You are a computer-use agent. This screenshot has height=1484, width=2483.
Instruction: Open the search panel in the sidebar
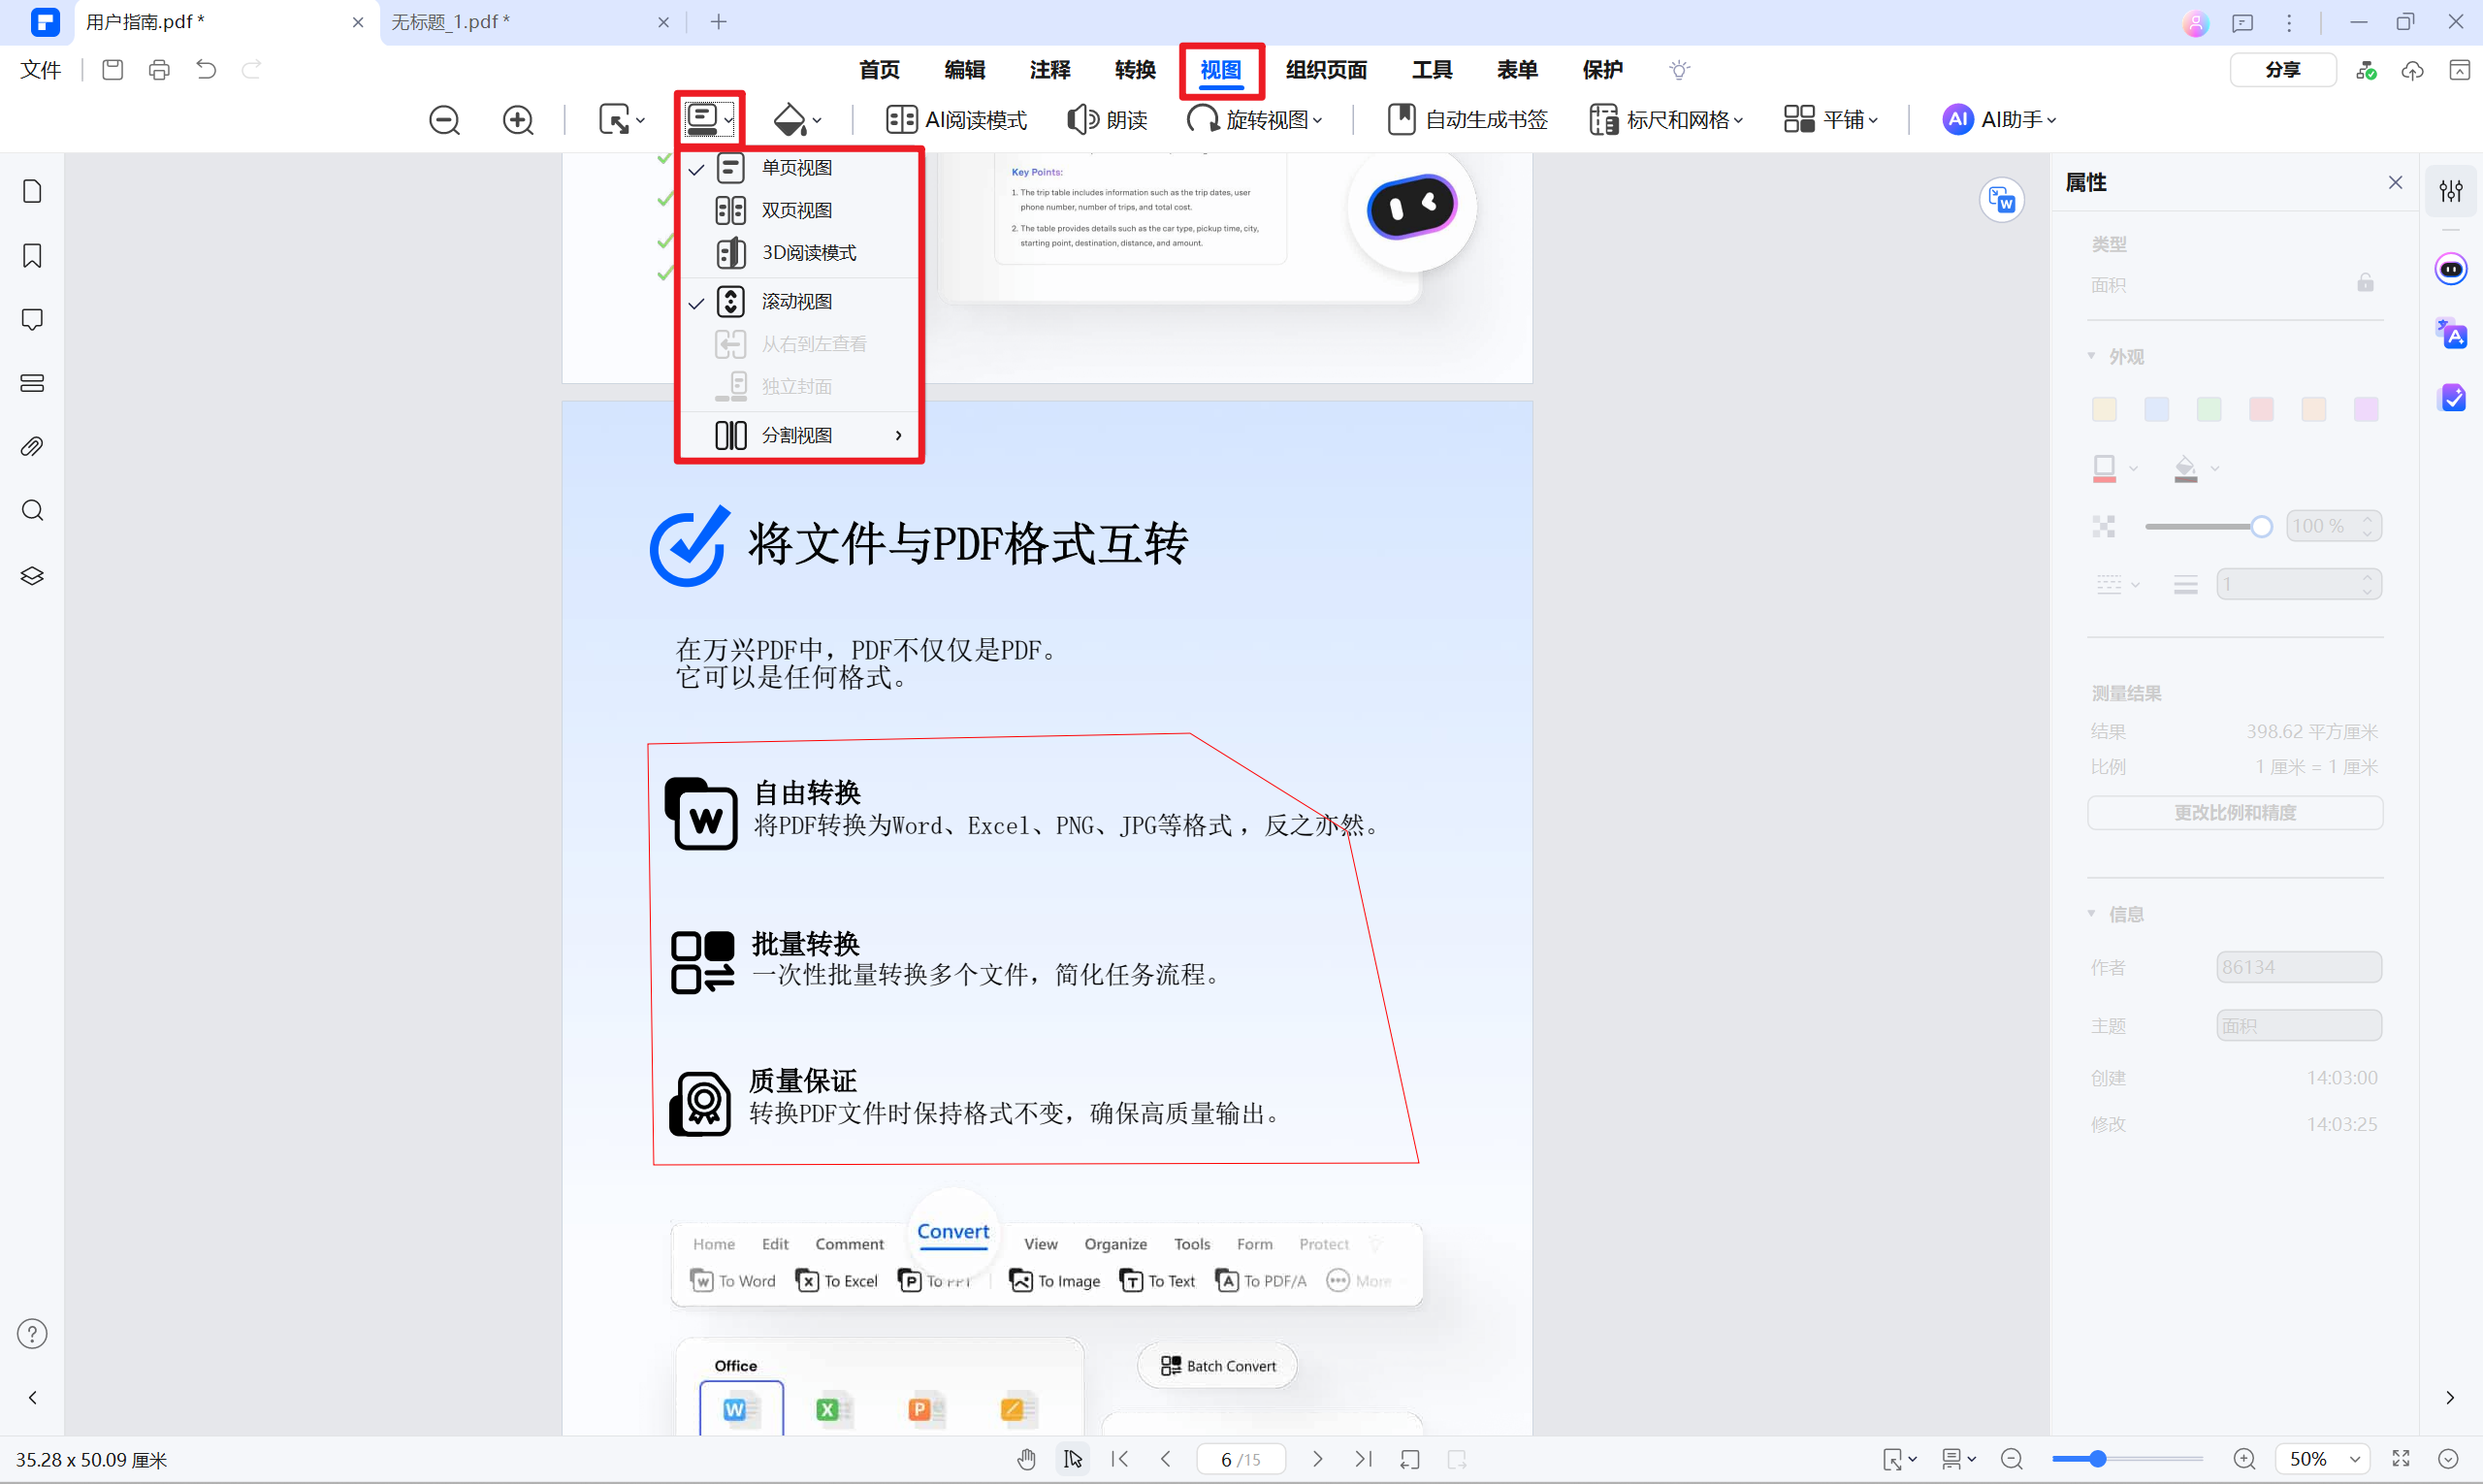tap(31, 510)
